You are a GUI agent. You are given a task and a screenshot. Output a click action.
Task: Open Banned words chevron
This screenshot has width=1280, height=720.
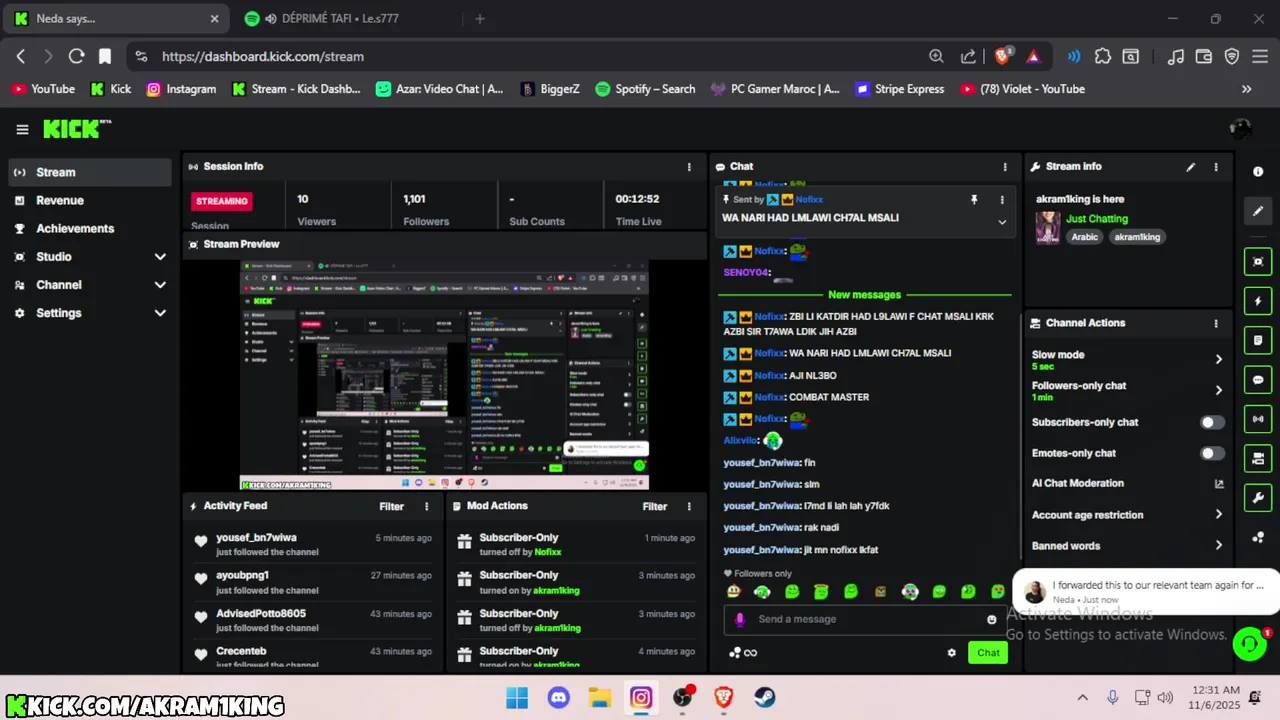coord(1218,546)
